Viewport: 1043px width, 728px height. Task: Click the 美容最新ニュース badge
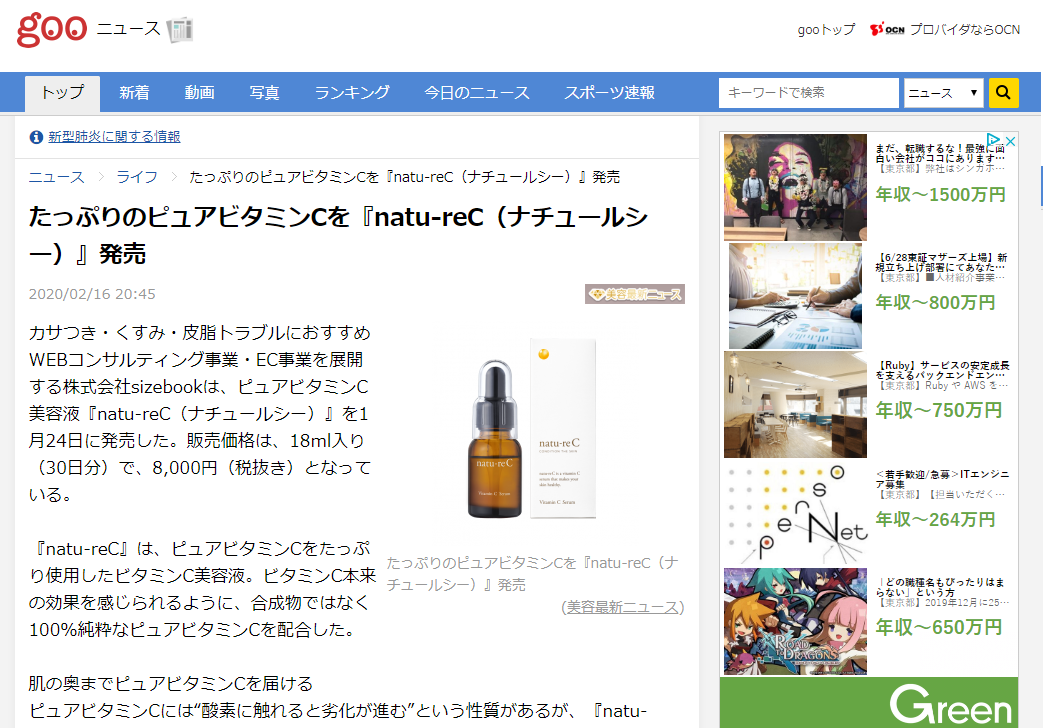tap(635, 294)
